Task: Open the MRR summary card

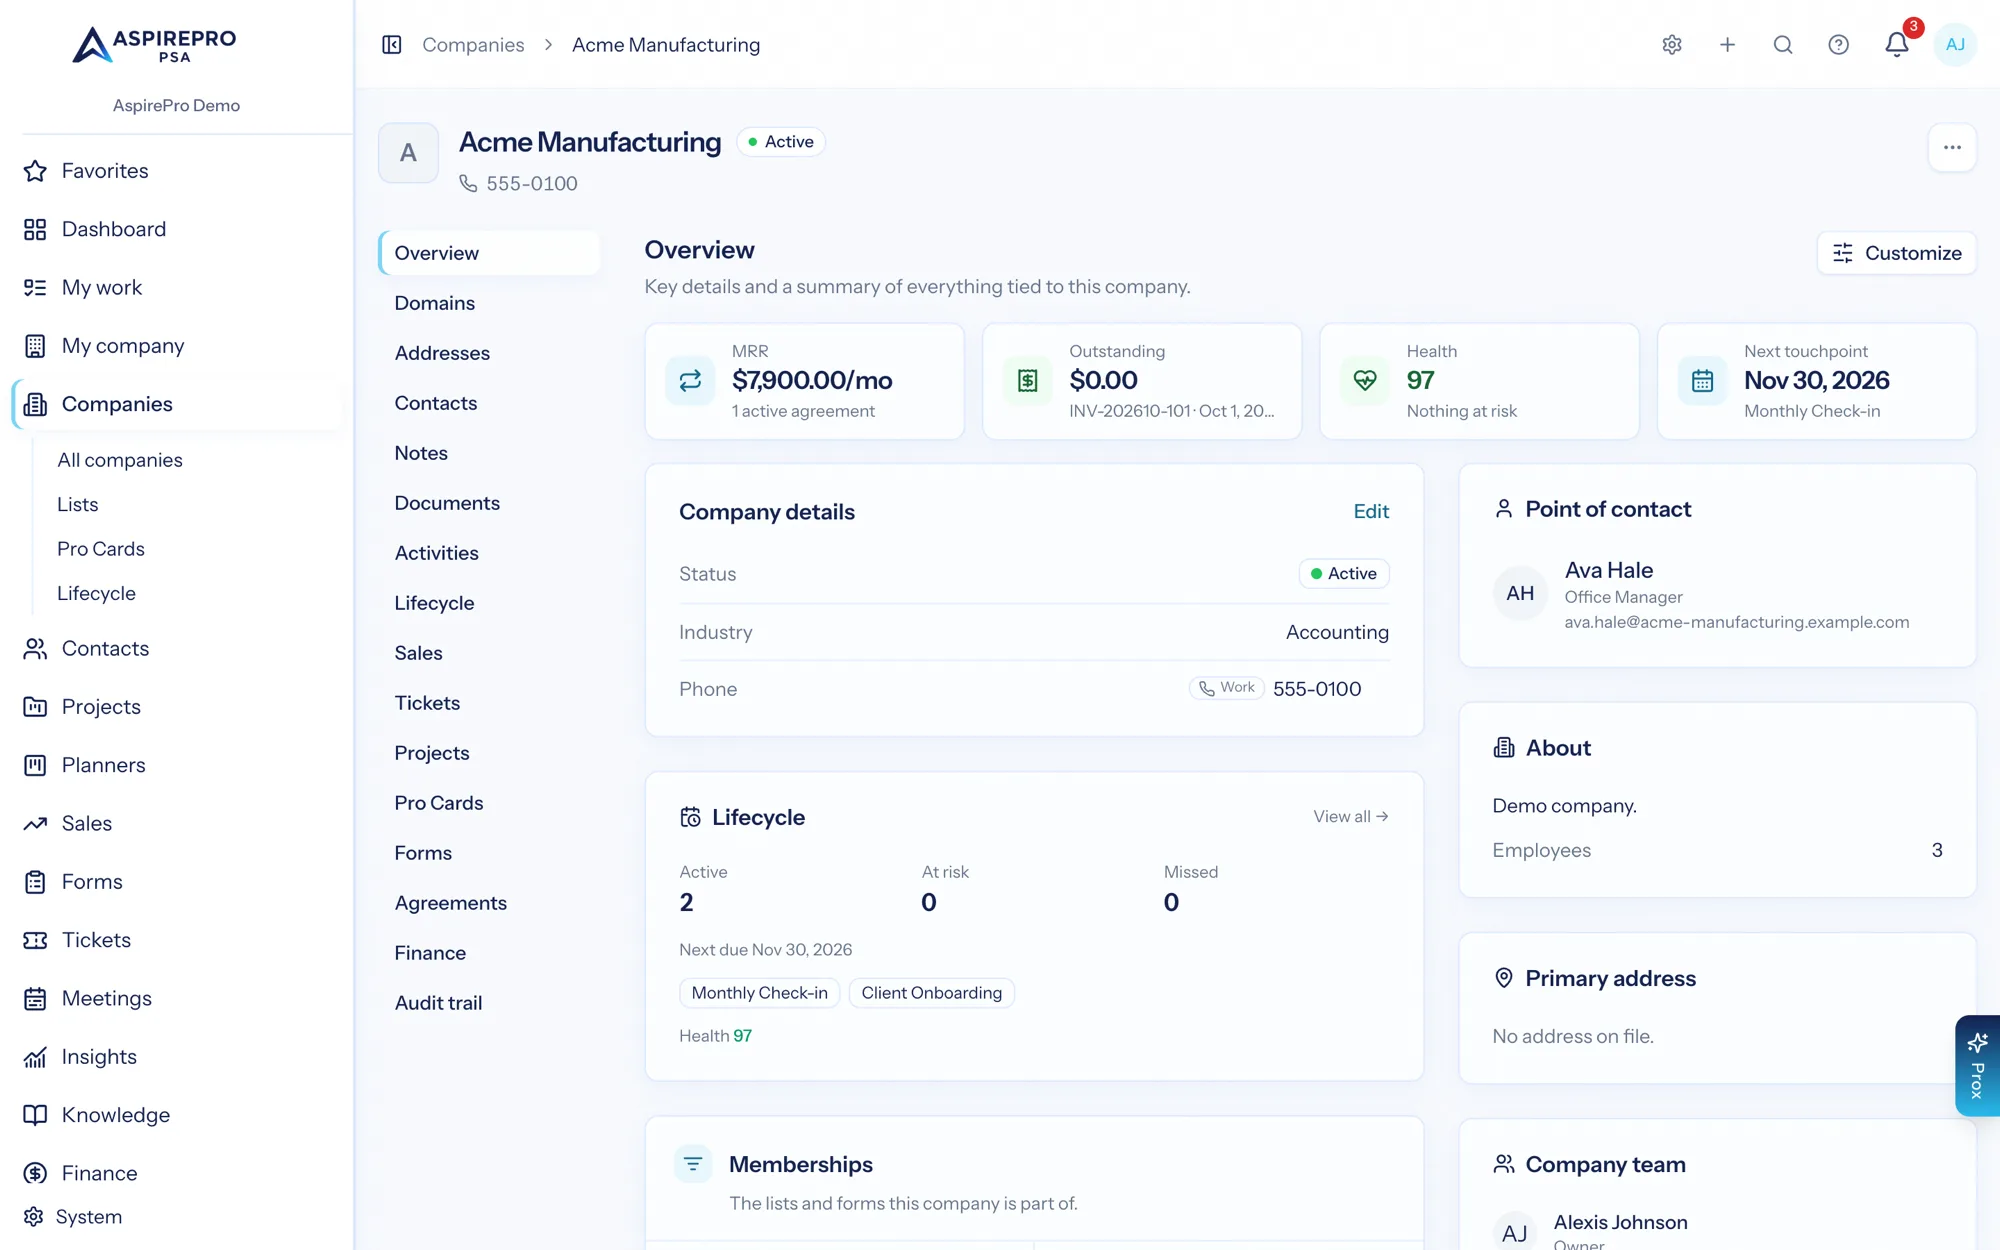Action: click(805, 381)
